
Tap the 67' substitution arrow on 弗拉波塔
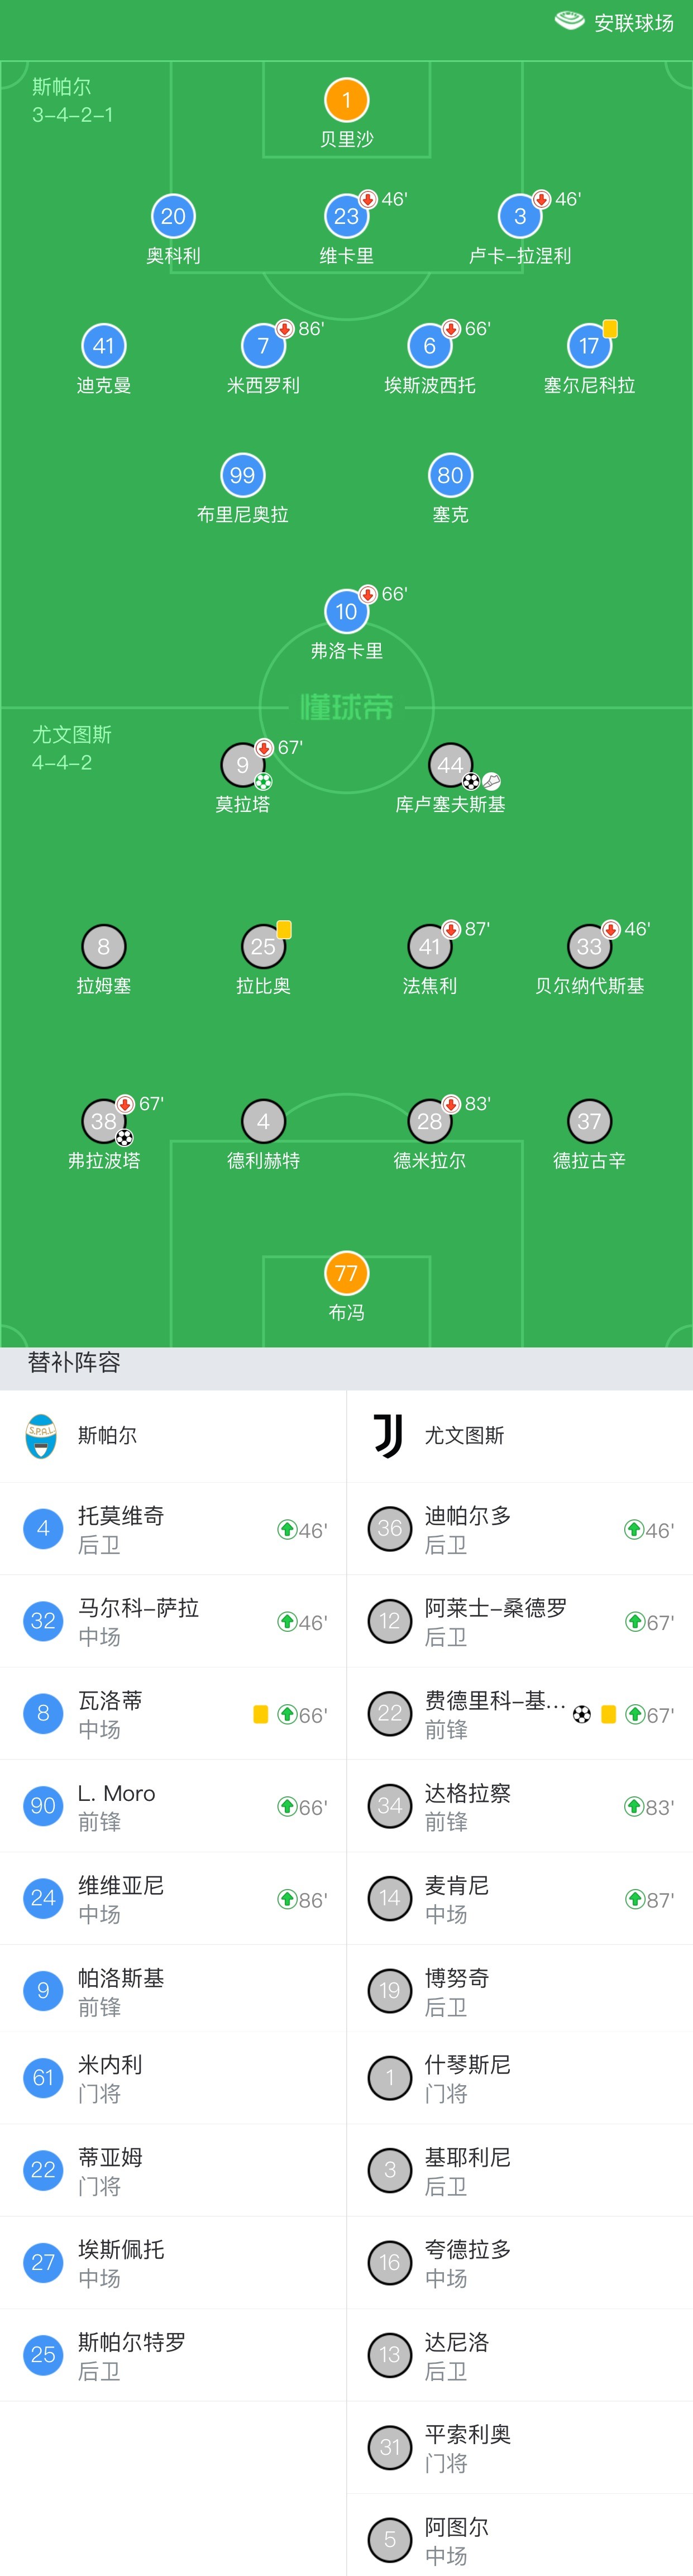[x=125, y=1104]
